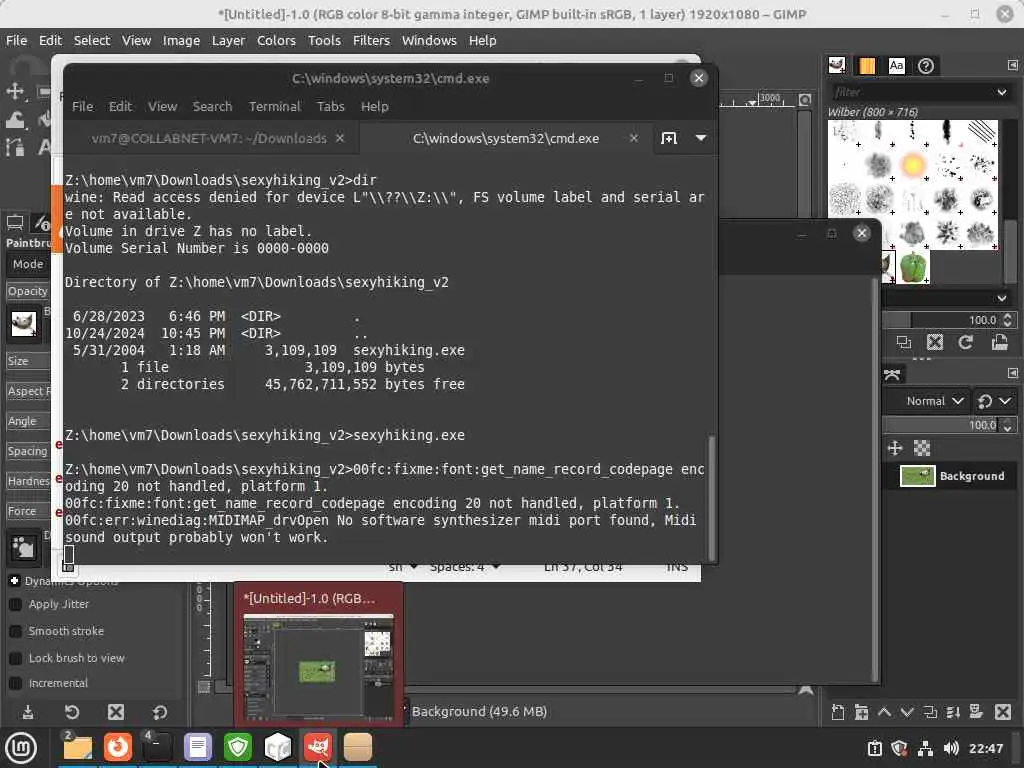1024x768 pixels.
Task: Open the brush filter dropdown
Action: click(x=1001, y=92)
